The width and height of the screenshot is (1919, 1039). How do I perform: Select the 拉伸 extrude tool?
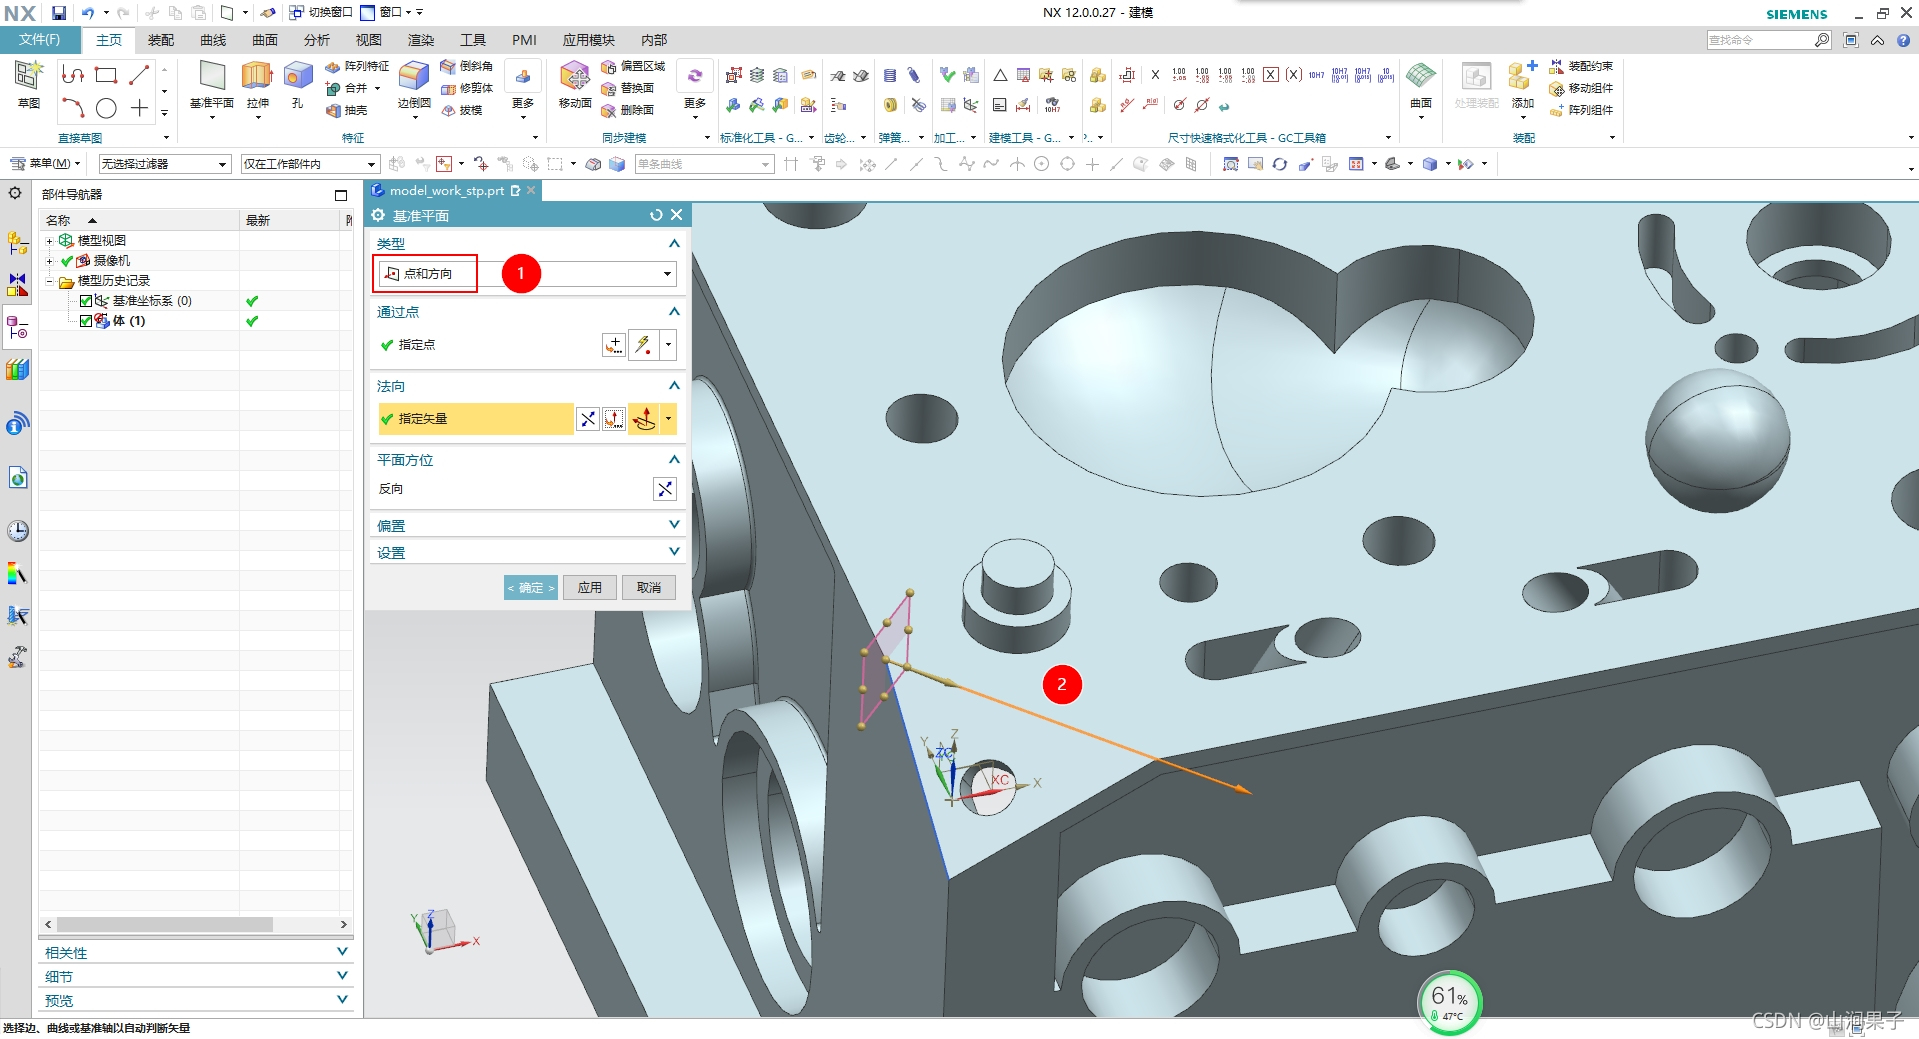click(257, 83)
